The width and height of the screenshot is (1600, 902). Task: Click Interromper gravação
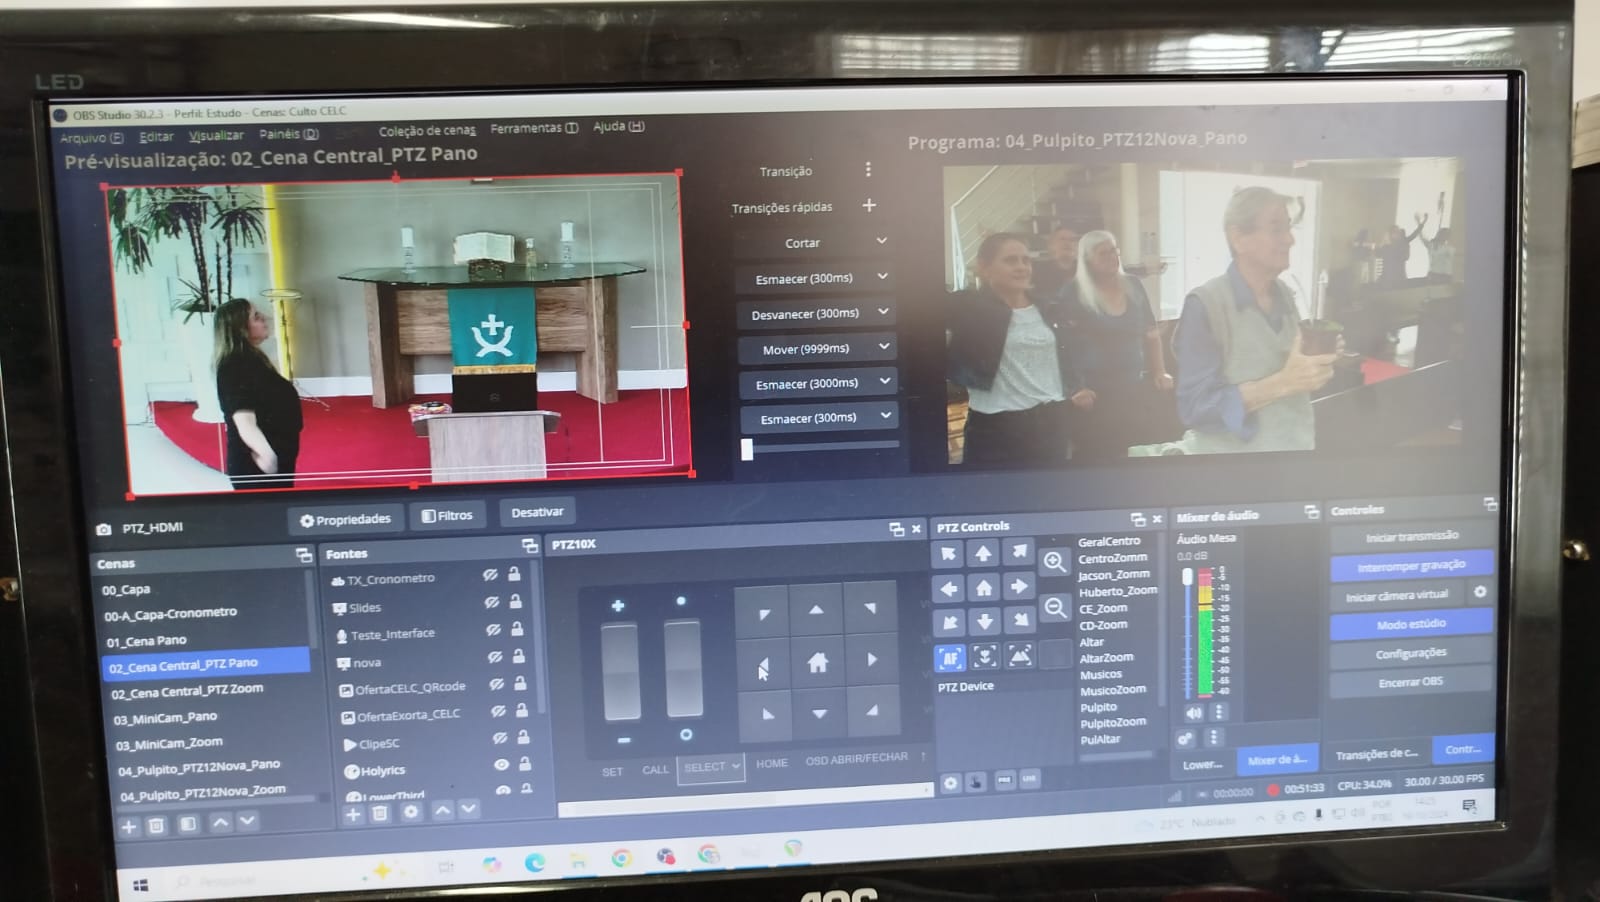pyautogui.click(x=1411, y=565)
